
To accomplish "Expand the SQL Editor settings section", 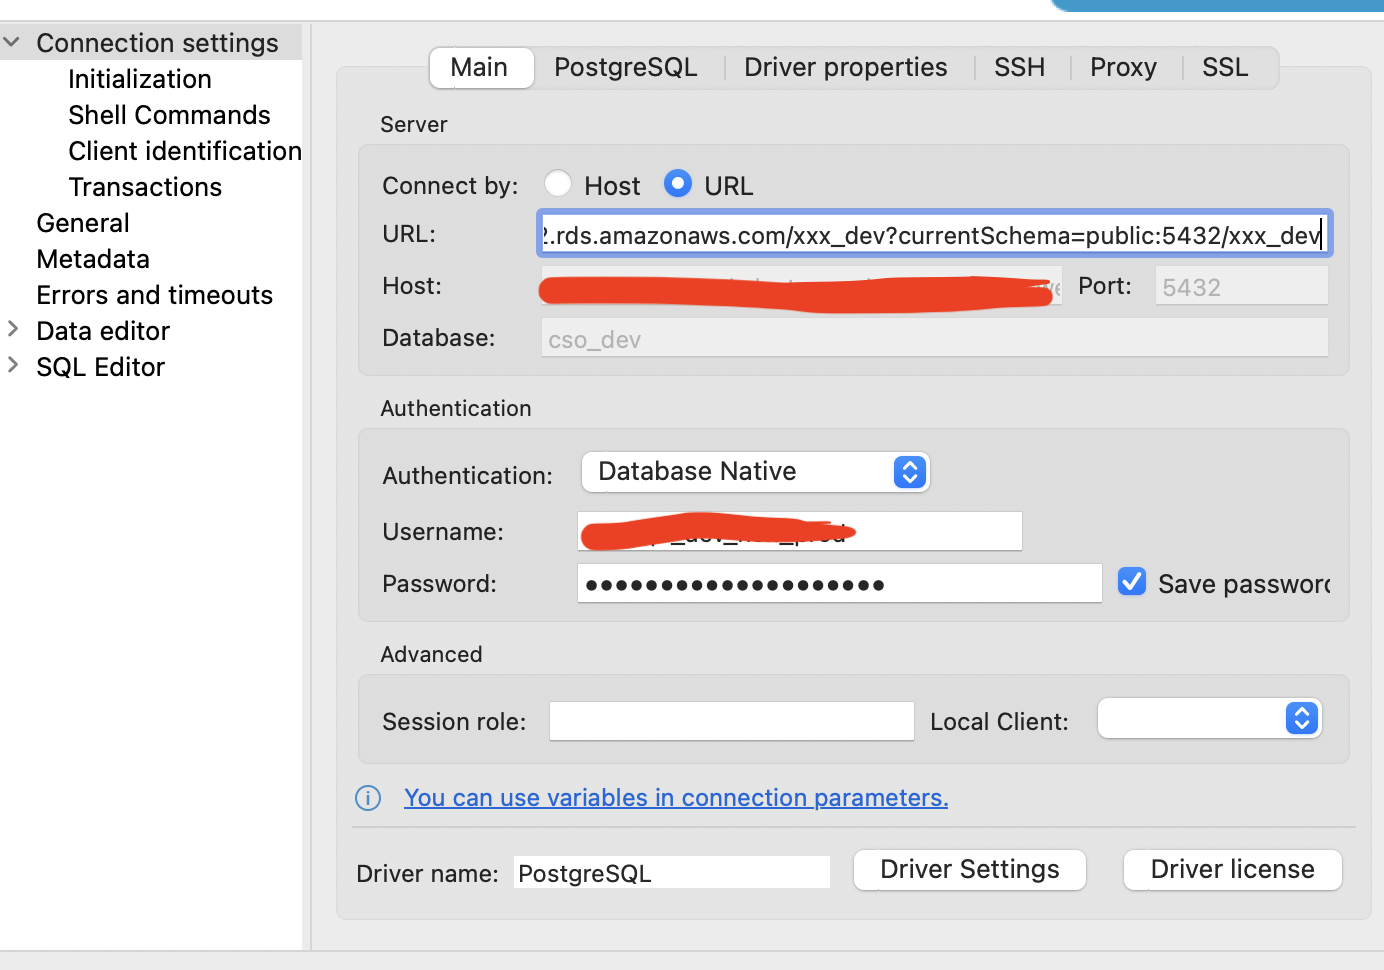I will pos(12,366).
